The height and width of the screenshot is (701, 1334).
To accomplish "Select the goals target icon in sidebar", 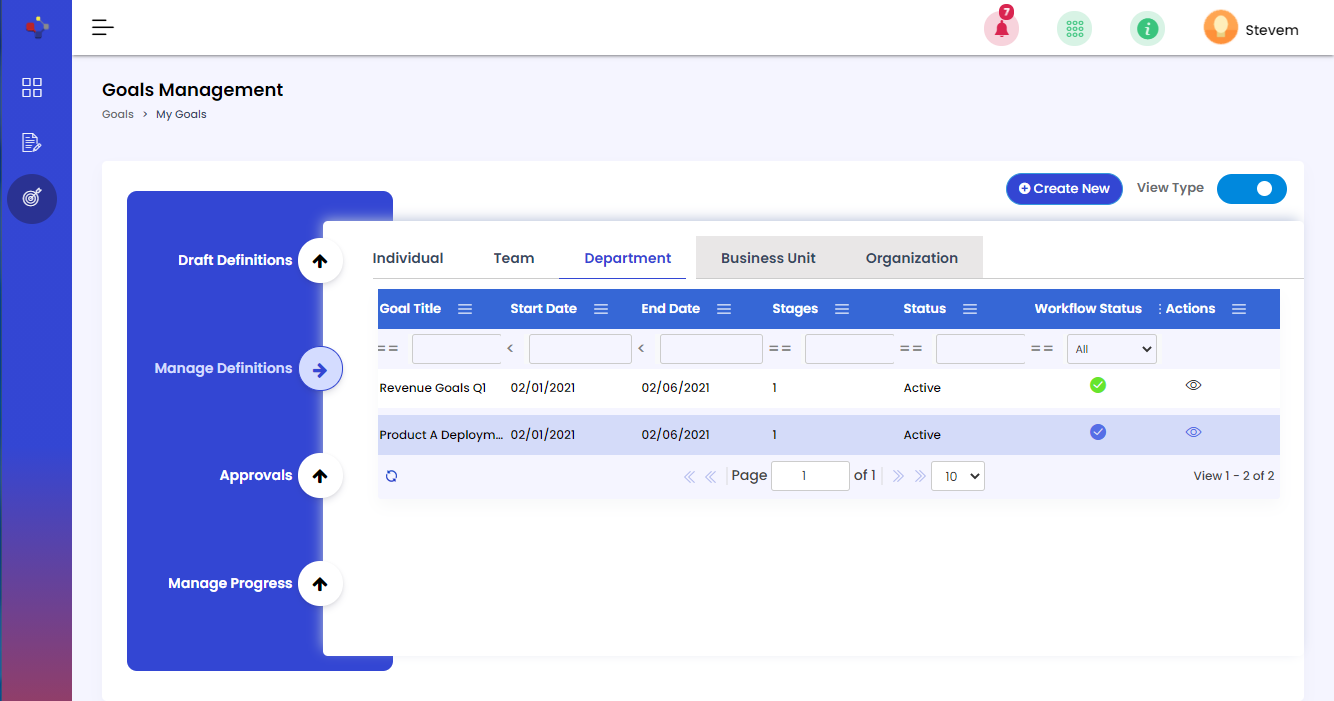I will click(32, 198).
